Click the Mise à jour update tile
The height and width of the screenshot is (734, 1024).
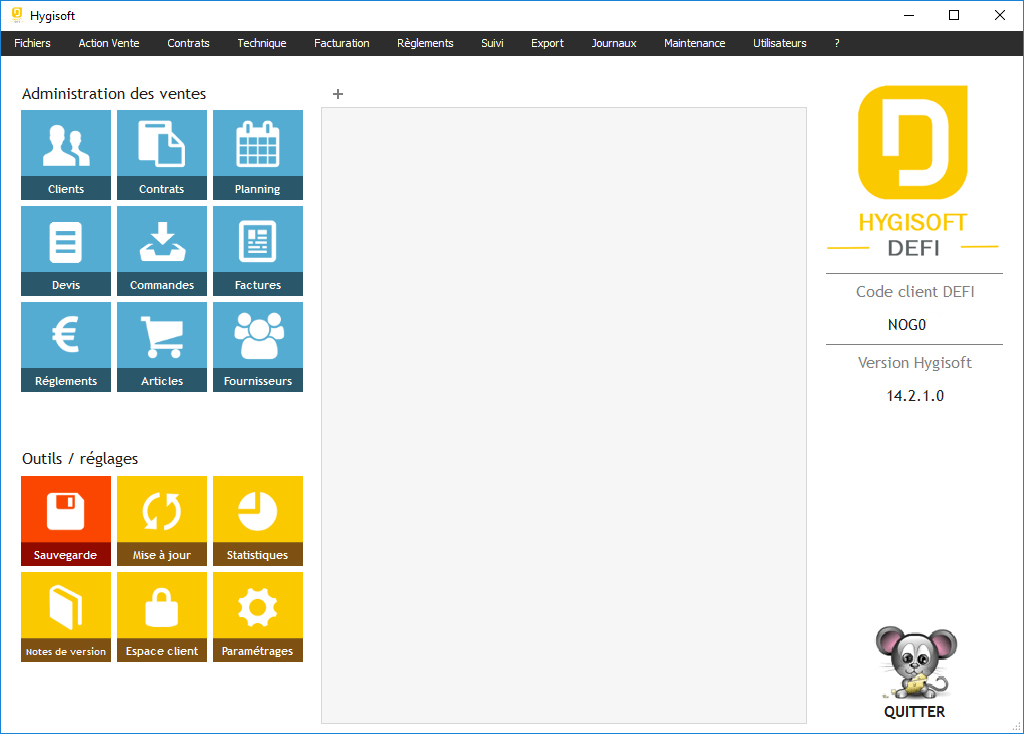coord(162,521)
